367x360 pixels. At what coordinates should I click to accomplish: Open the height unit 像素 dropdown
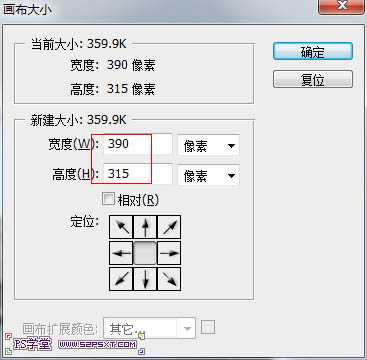coord(209,175)
